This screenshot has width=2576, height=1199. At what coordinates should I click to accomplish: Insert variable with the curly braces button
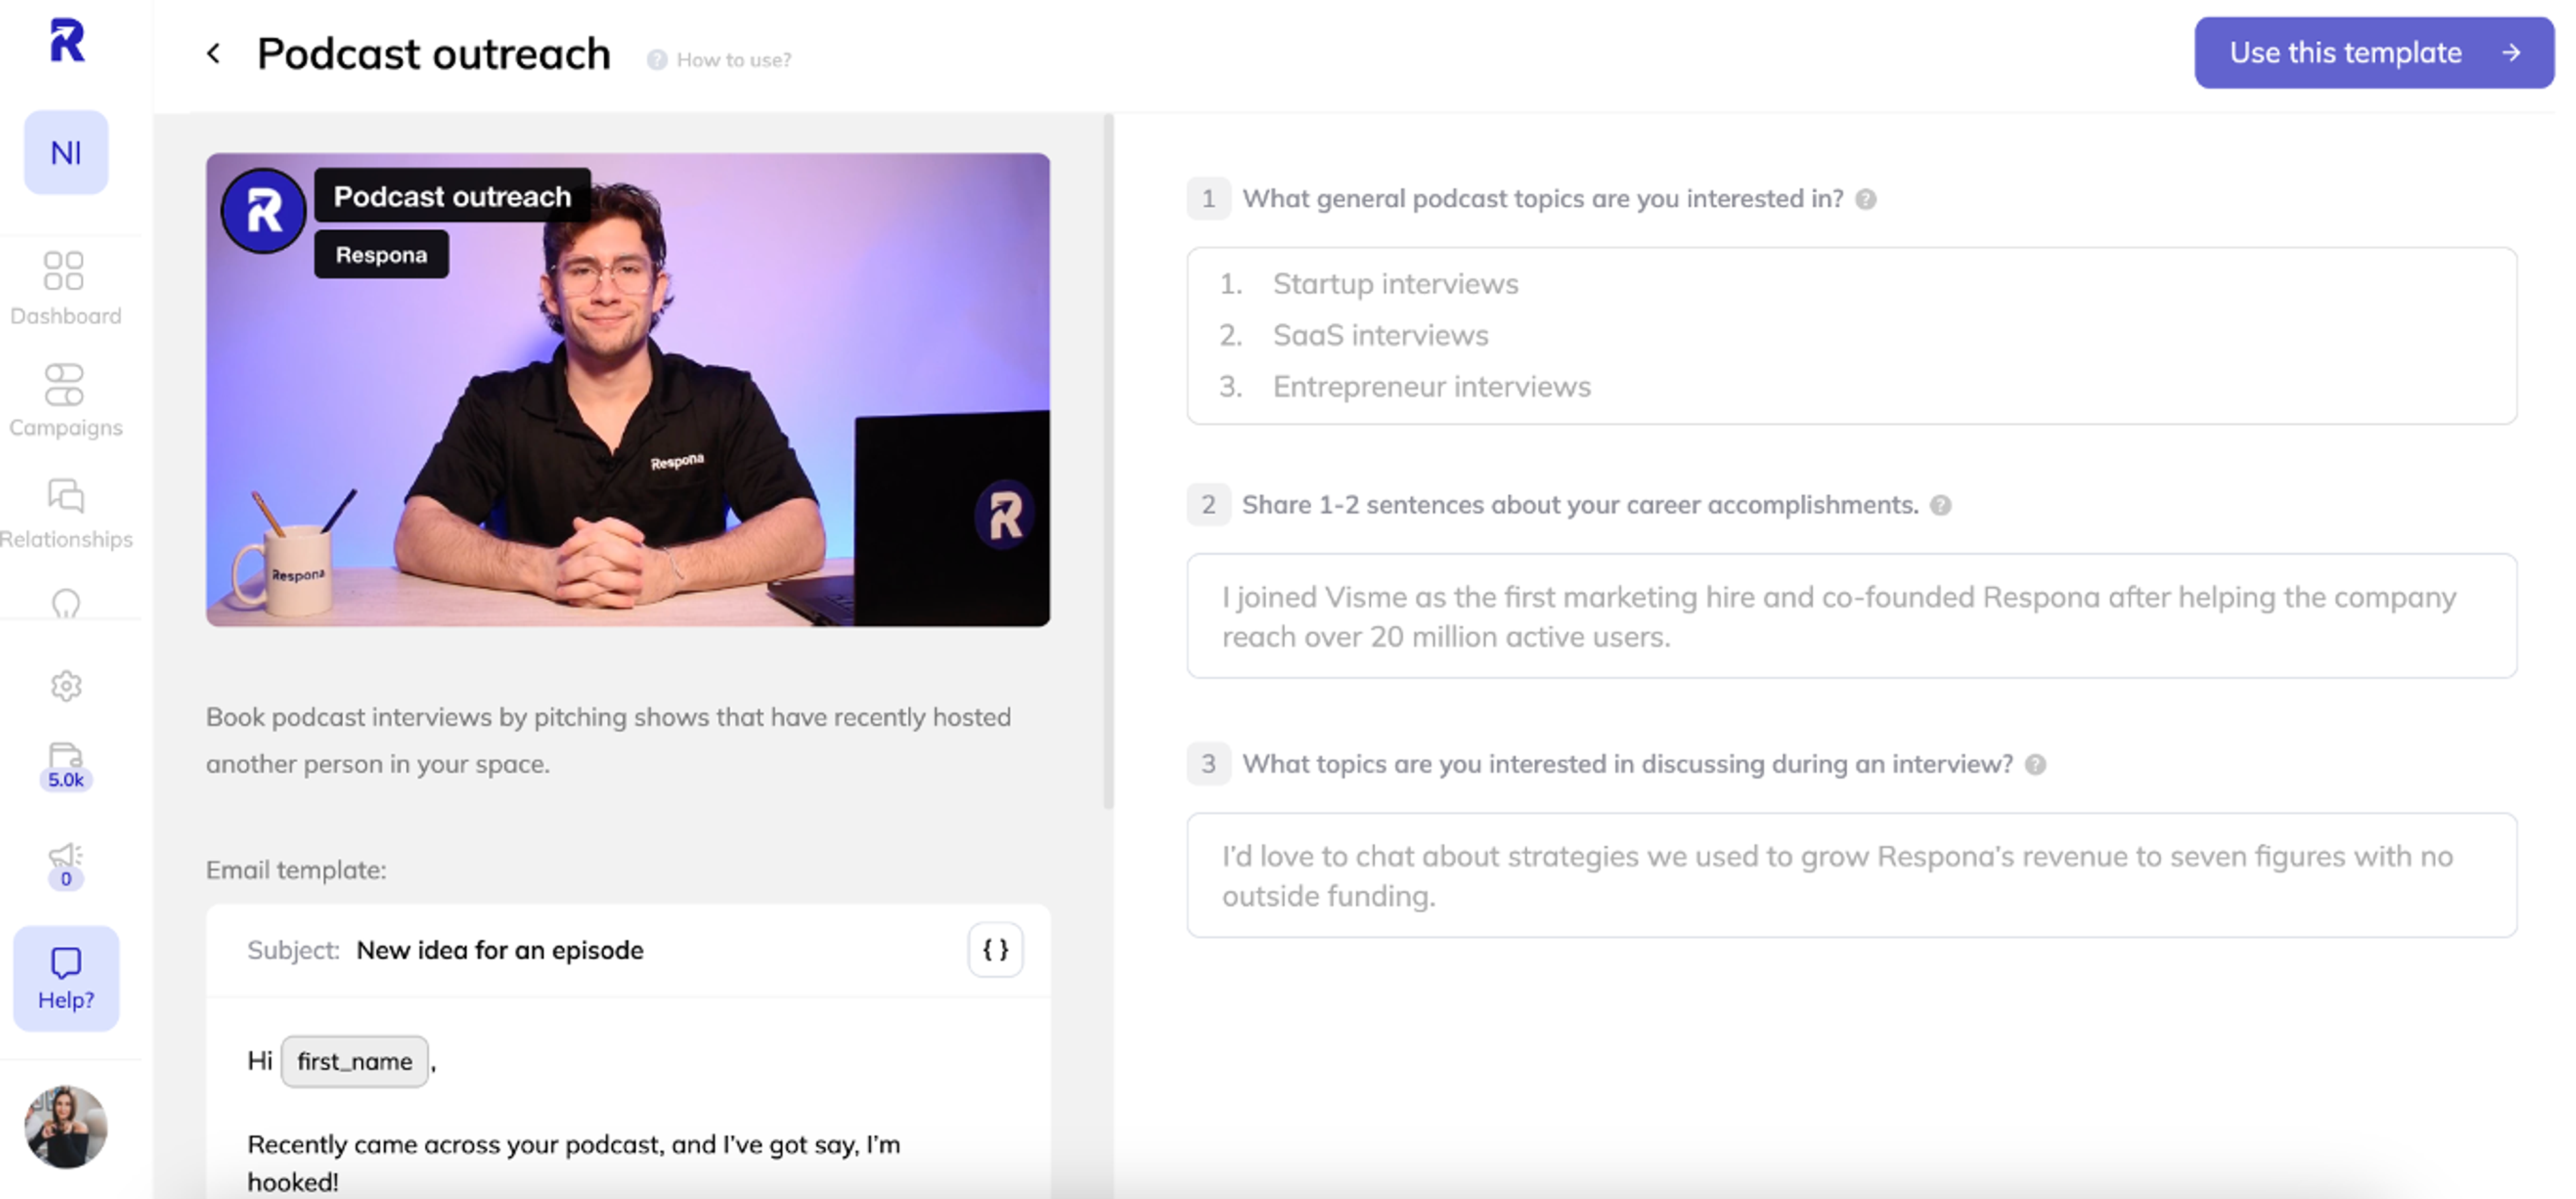click(x=995, y=949)
